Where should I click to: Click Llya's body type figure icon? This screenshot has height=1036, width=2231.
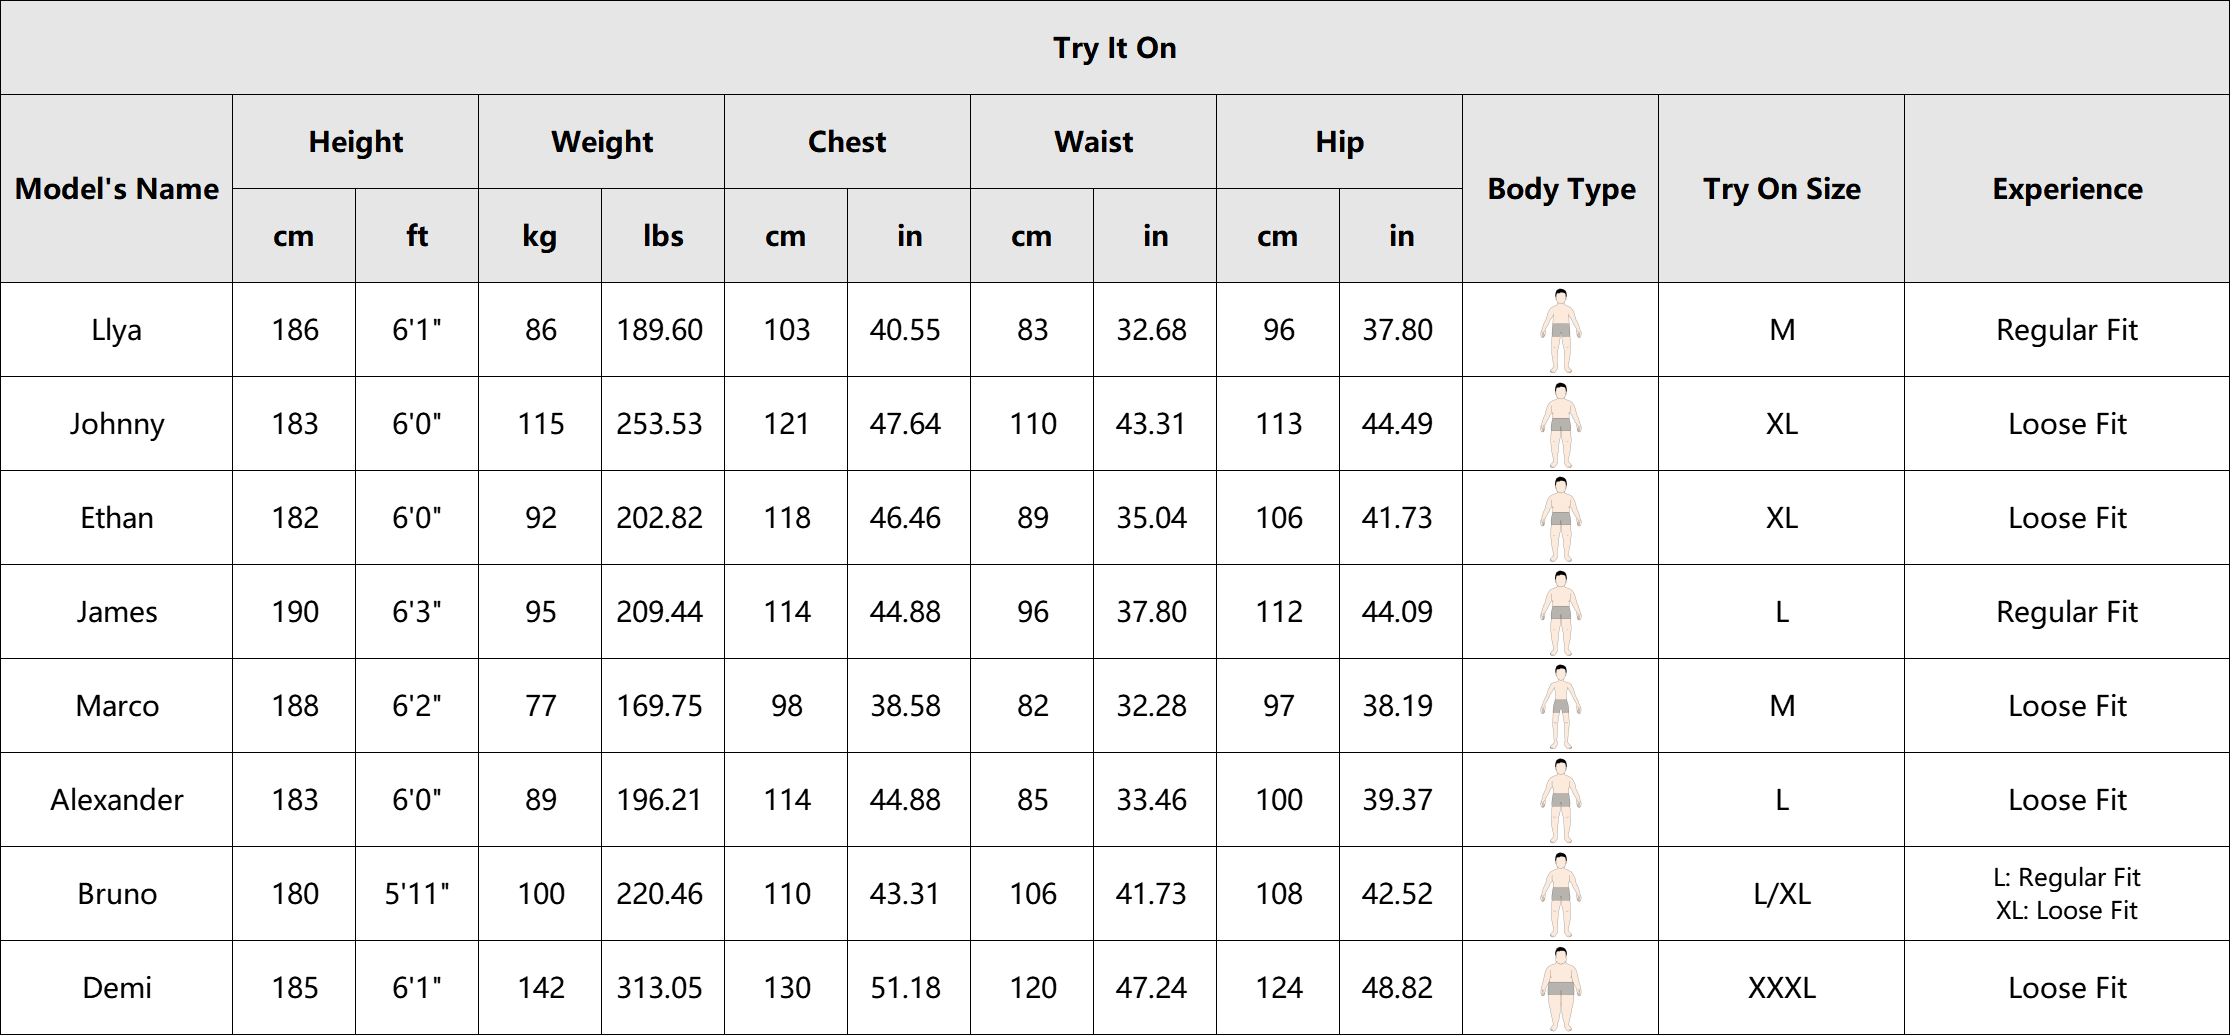point(1560,330)
